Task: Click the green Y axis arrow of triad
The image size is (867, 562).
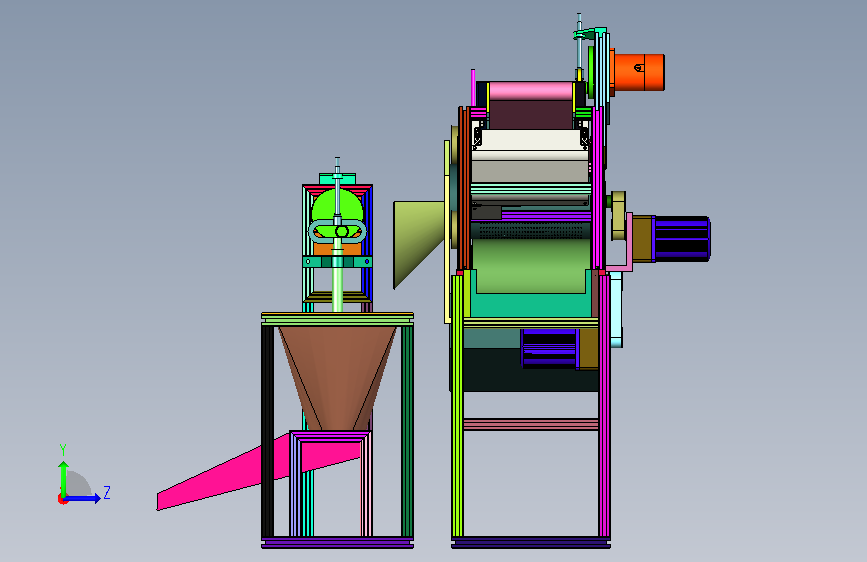Action: click(x=64, y=478)
